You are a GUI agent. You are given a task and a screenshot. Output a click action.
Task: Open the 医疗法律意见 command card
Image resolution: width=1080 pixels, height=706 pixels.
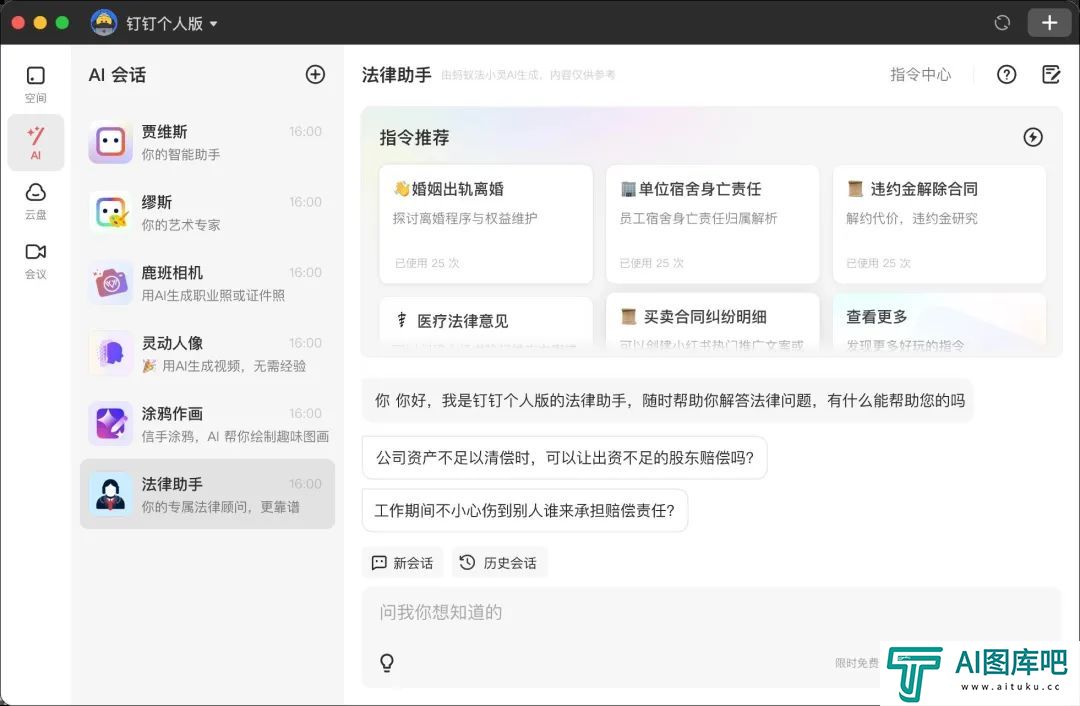coord(486,322)
